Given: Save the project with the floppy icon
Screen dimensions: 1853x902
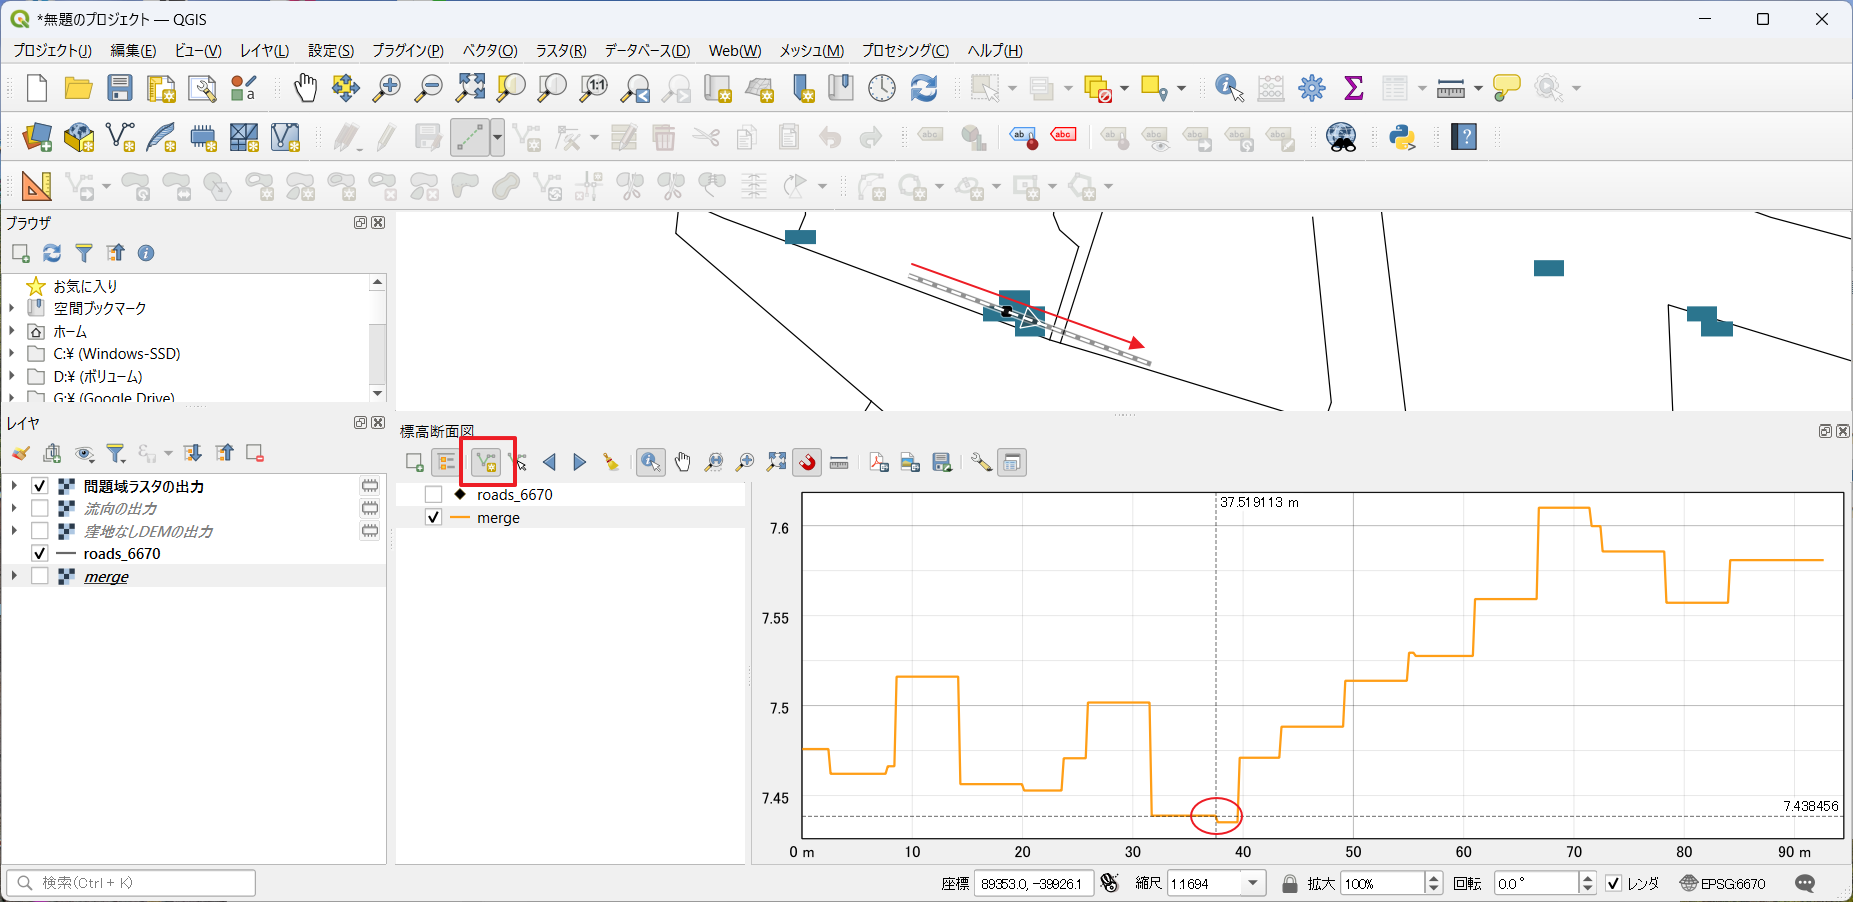Looking at the screenshot, I should pyautogui.click(x=120, y=88).
